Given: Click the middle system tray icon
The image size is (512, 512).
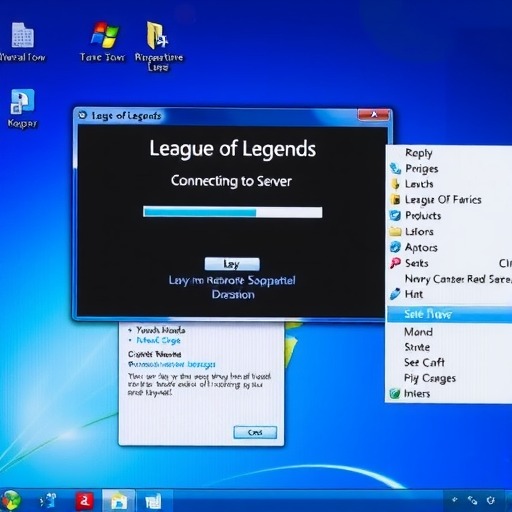Looking at the screenshot, I should tap(472, 500).
